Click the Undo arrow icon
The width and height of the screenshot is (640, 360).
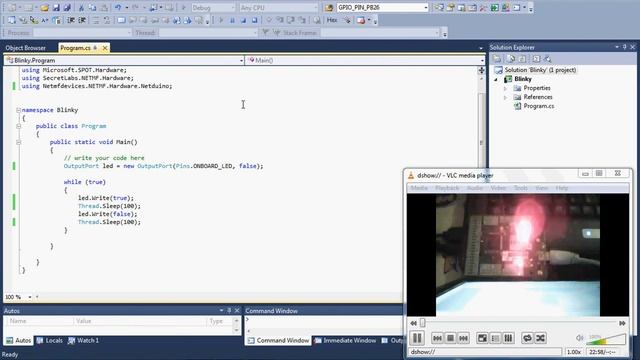pos(118,8)
